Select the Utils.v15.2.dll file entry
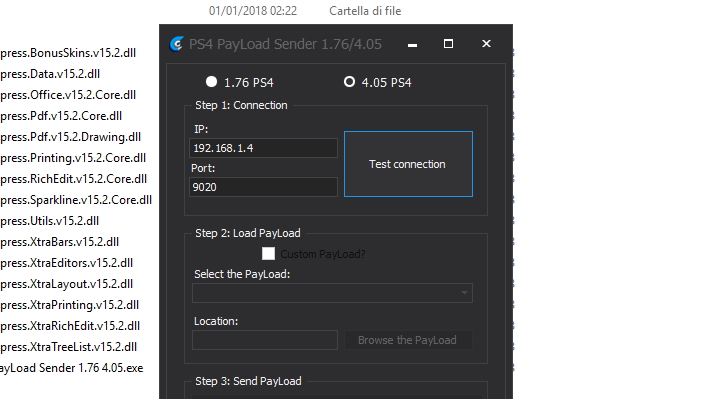Viewport: 710px width, 399px height. tap(49, 221)
